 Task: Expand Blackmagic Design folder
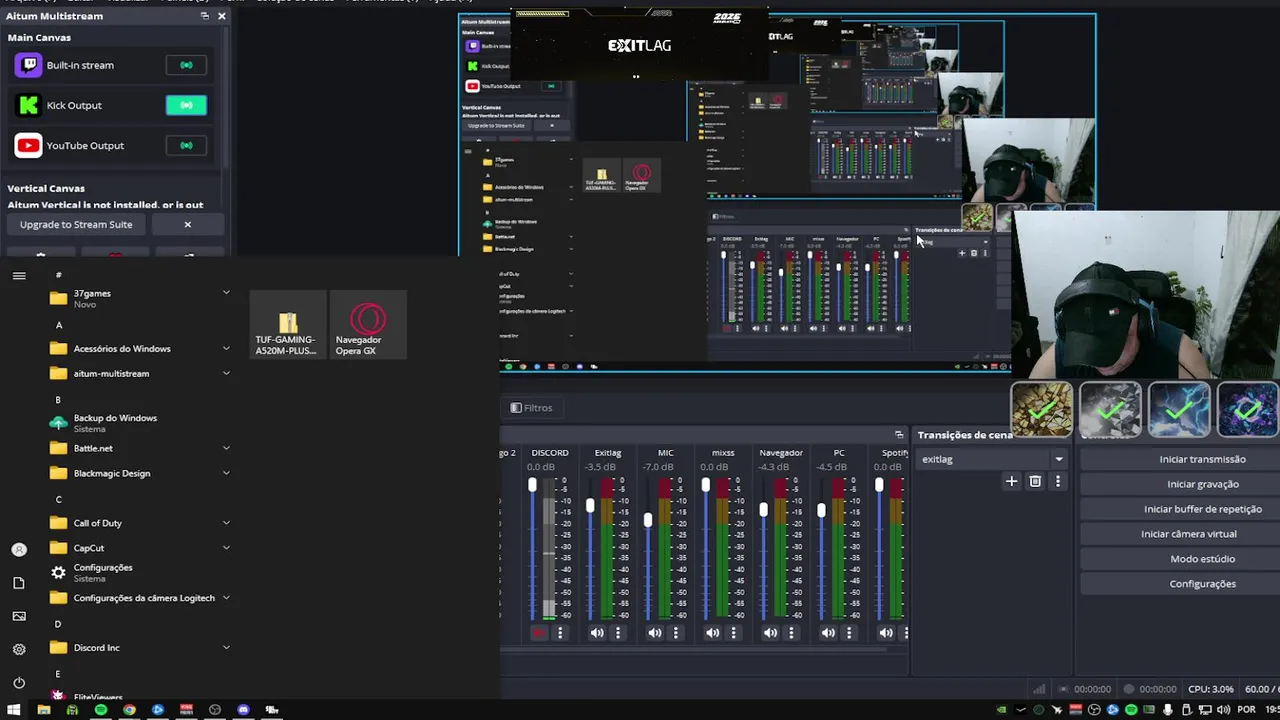(226, 473)
